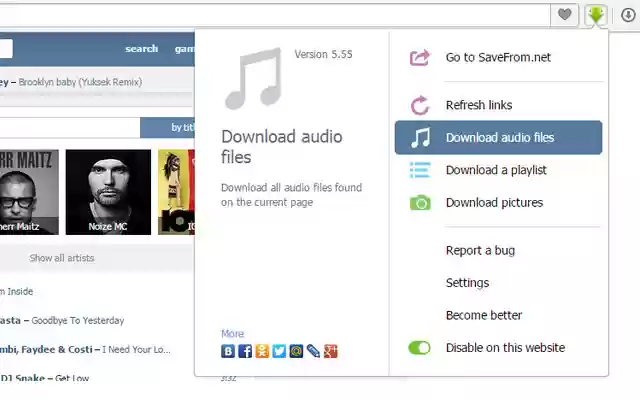The image size is (640, 400).
Task: Click Show all artists link
Action: point(62,258)
